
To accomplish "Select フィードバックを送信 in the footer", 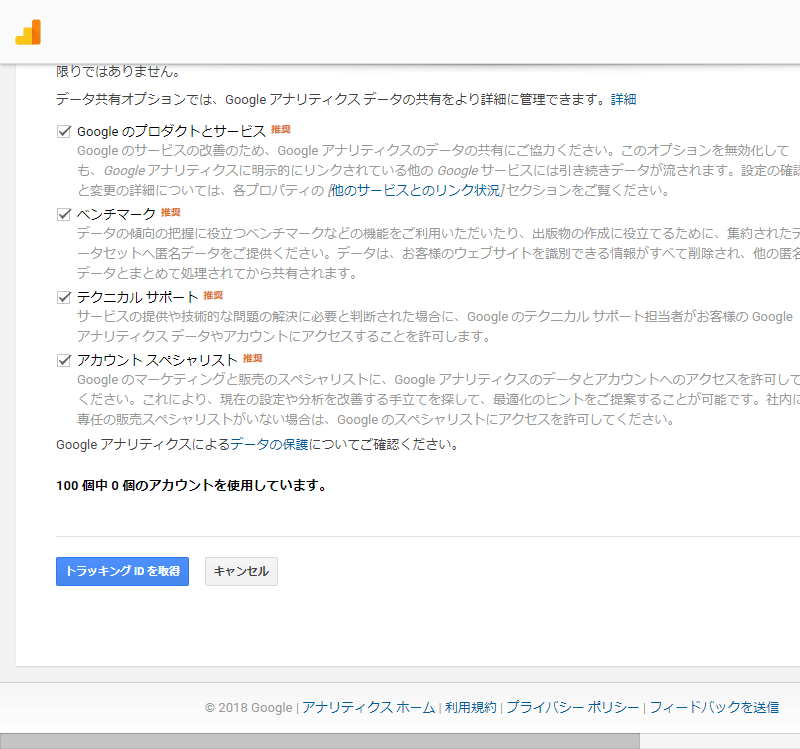I will (714, 707).
